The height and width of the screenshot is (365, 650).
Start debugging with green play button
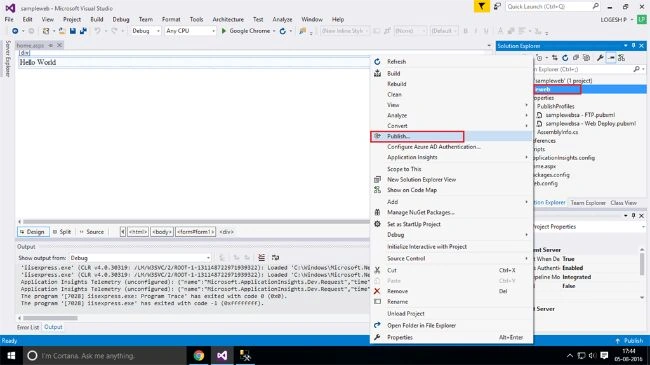(224, 31)
